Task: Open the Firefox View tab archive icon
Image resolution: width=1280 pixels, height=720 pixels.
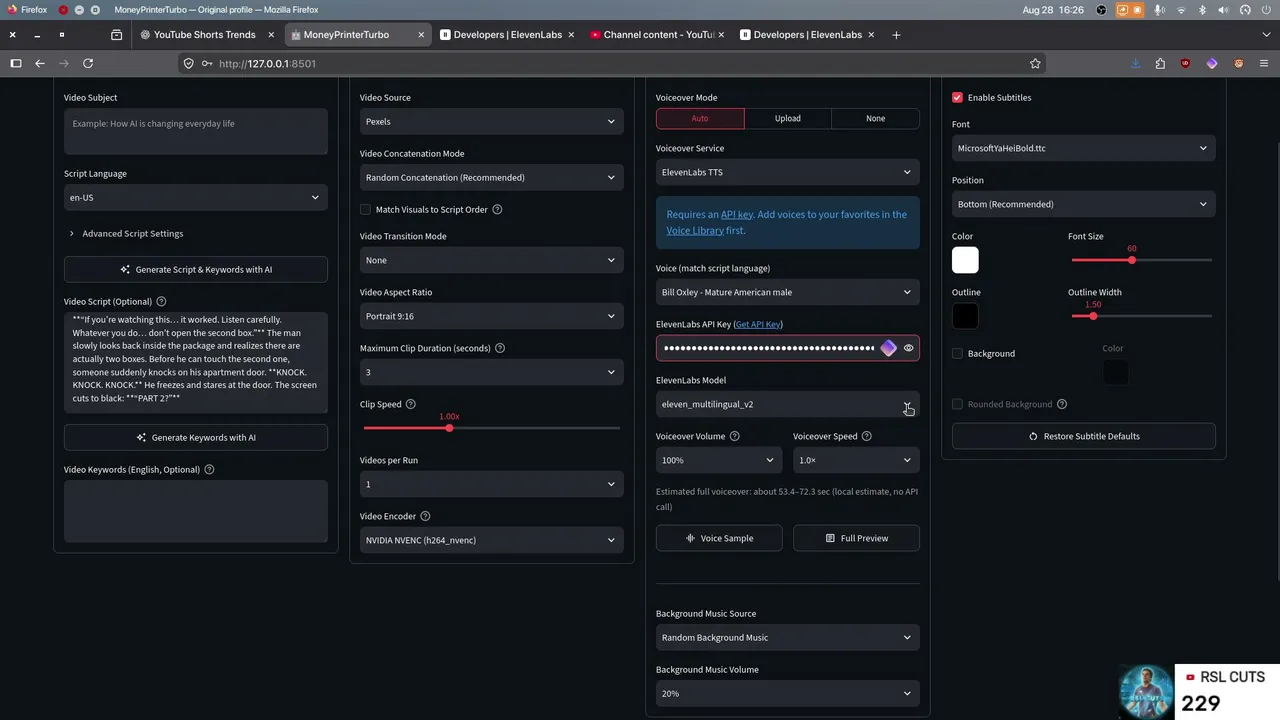Action: point(116,35)
